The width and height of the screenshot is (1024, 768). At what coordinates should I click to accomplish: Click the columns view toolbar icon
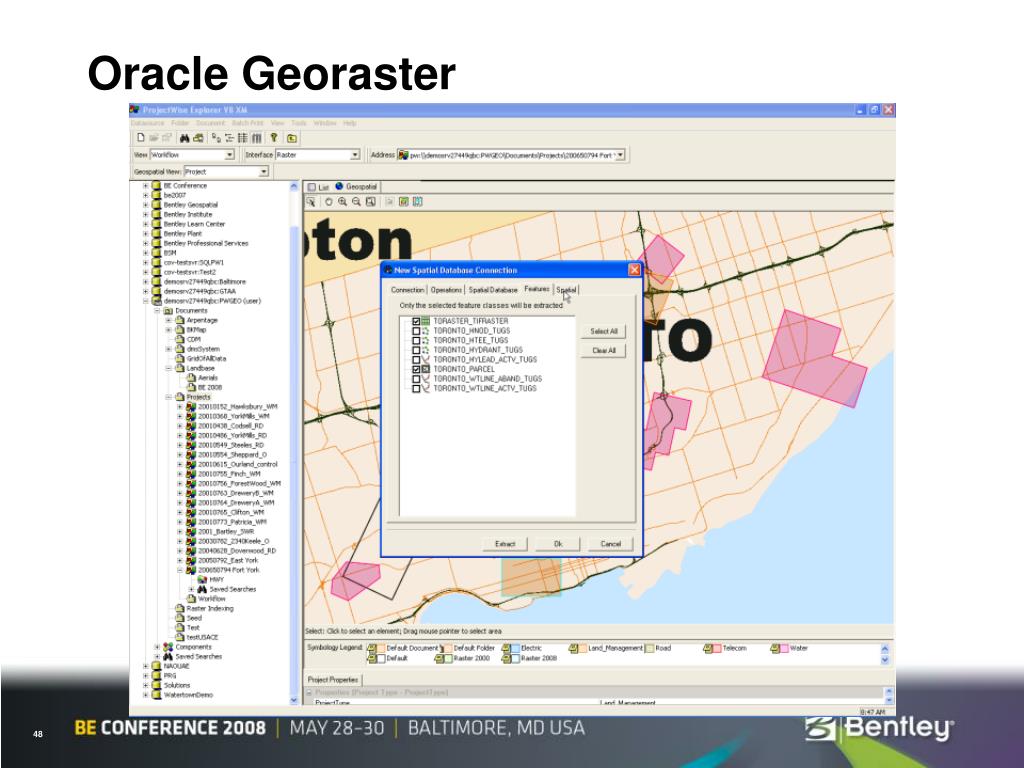(x=257, y=138)
